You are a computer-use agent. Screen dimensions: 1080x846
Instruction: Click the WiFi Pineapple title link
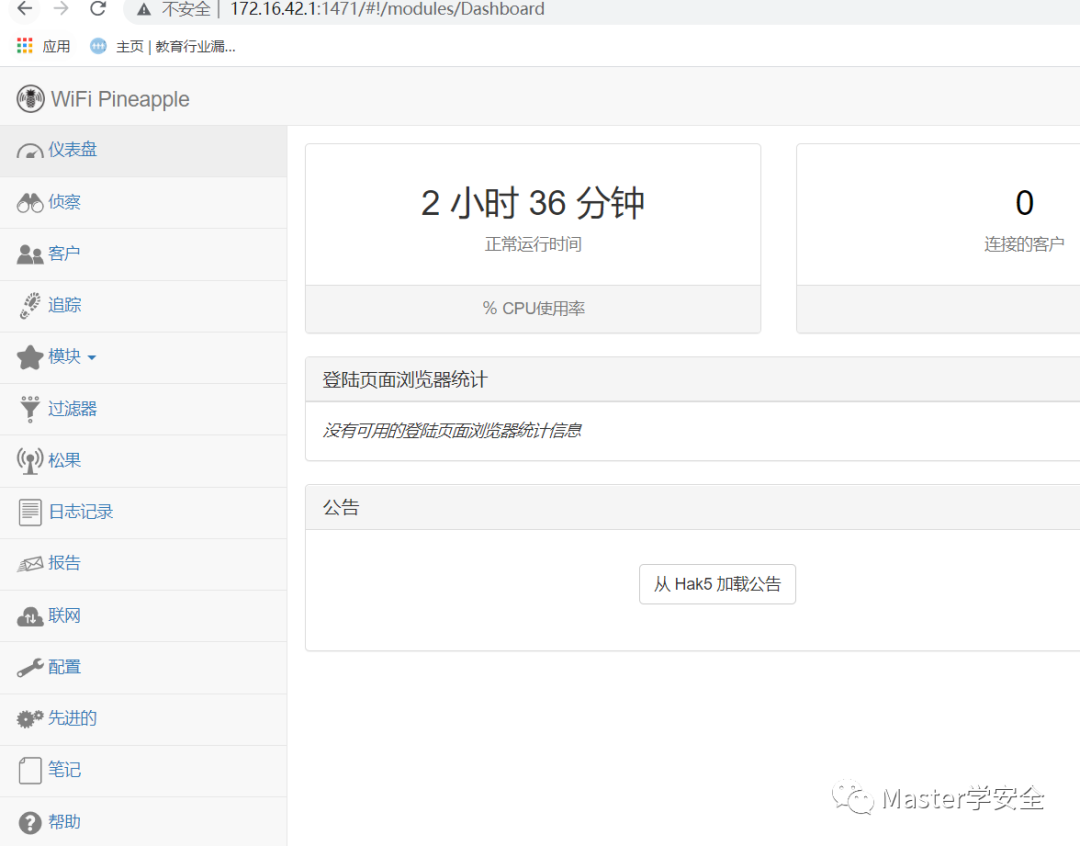click(x=120, y=99)
